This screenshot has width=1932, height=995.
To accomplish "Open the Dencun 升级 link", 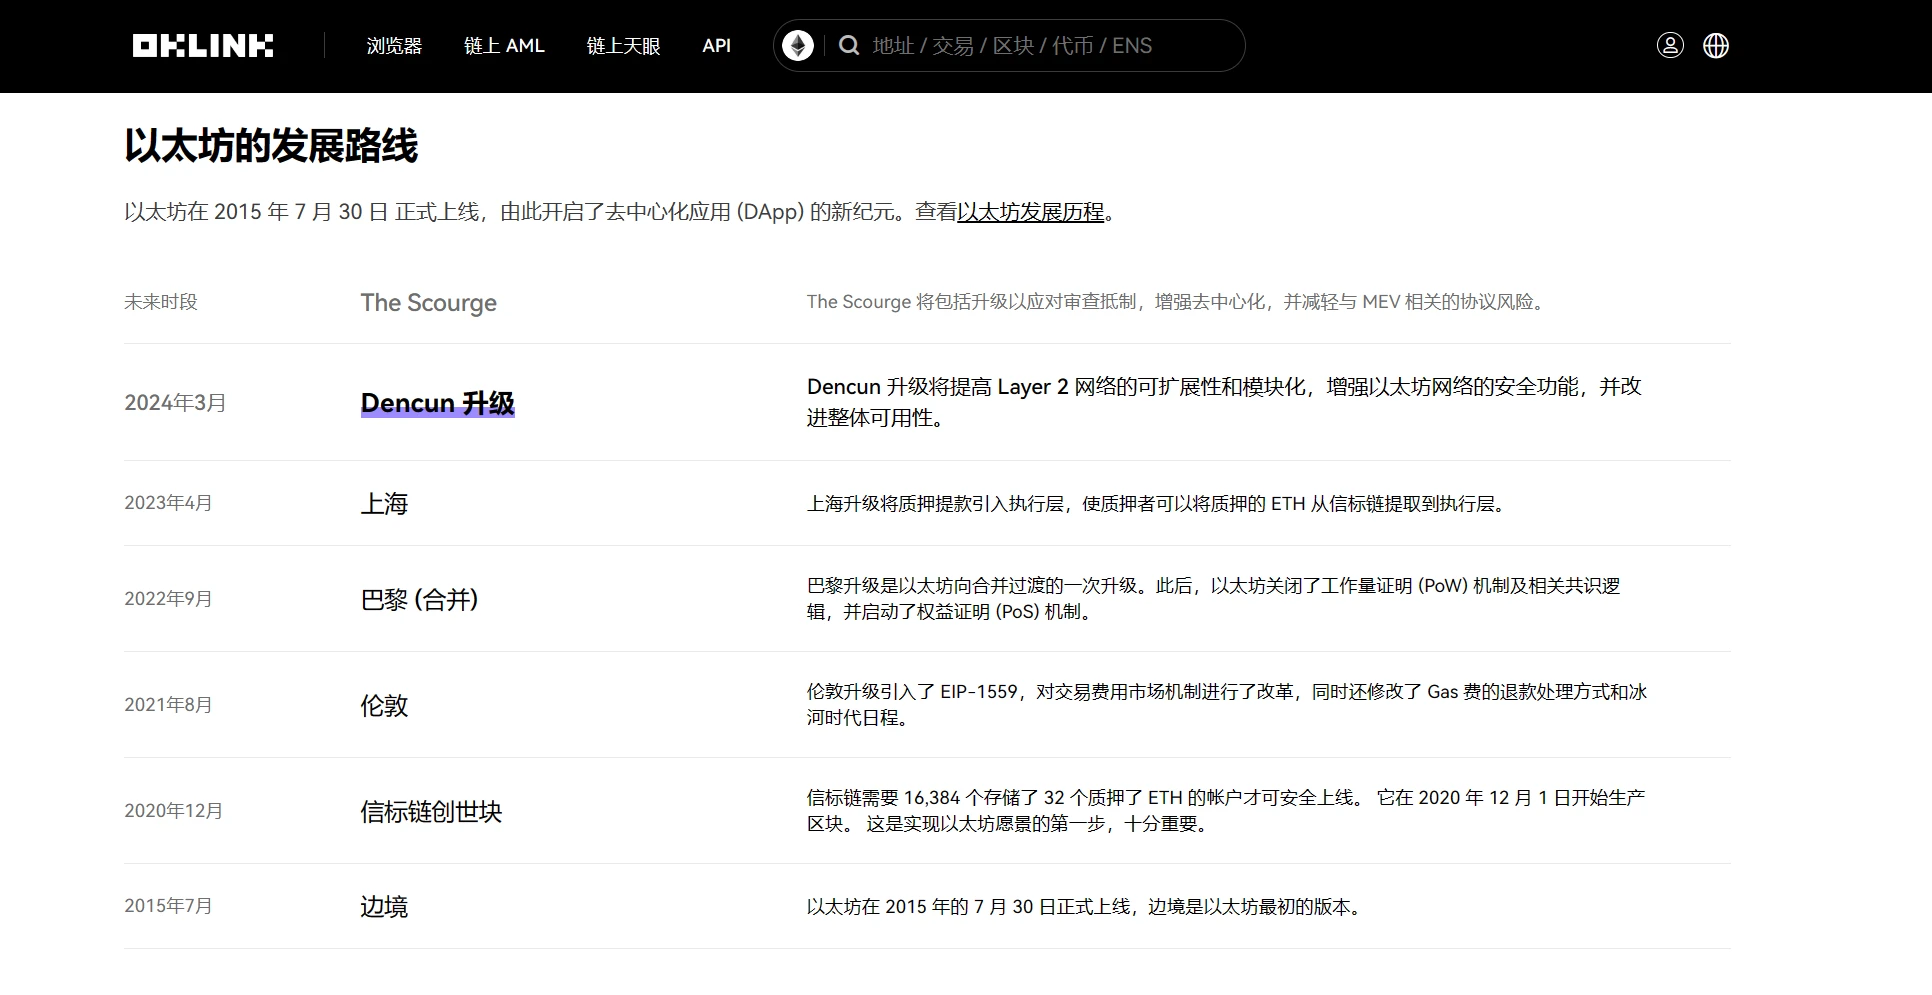I will pyautogui.click(x=437, y=403).
